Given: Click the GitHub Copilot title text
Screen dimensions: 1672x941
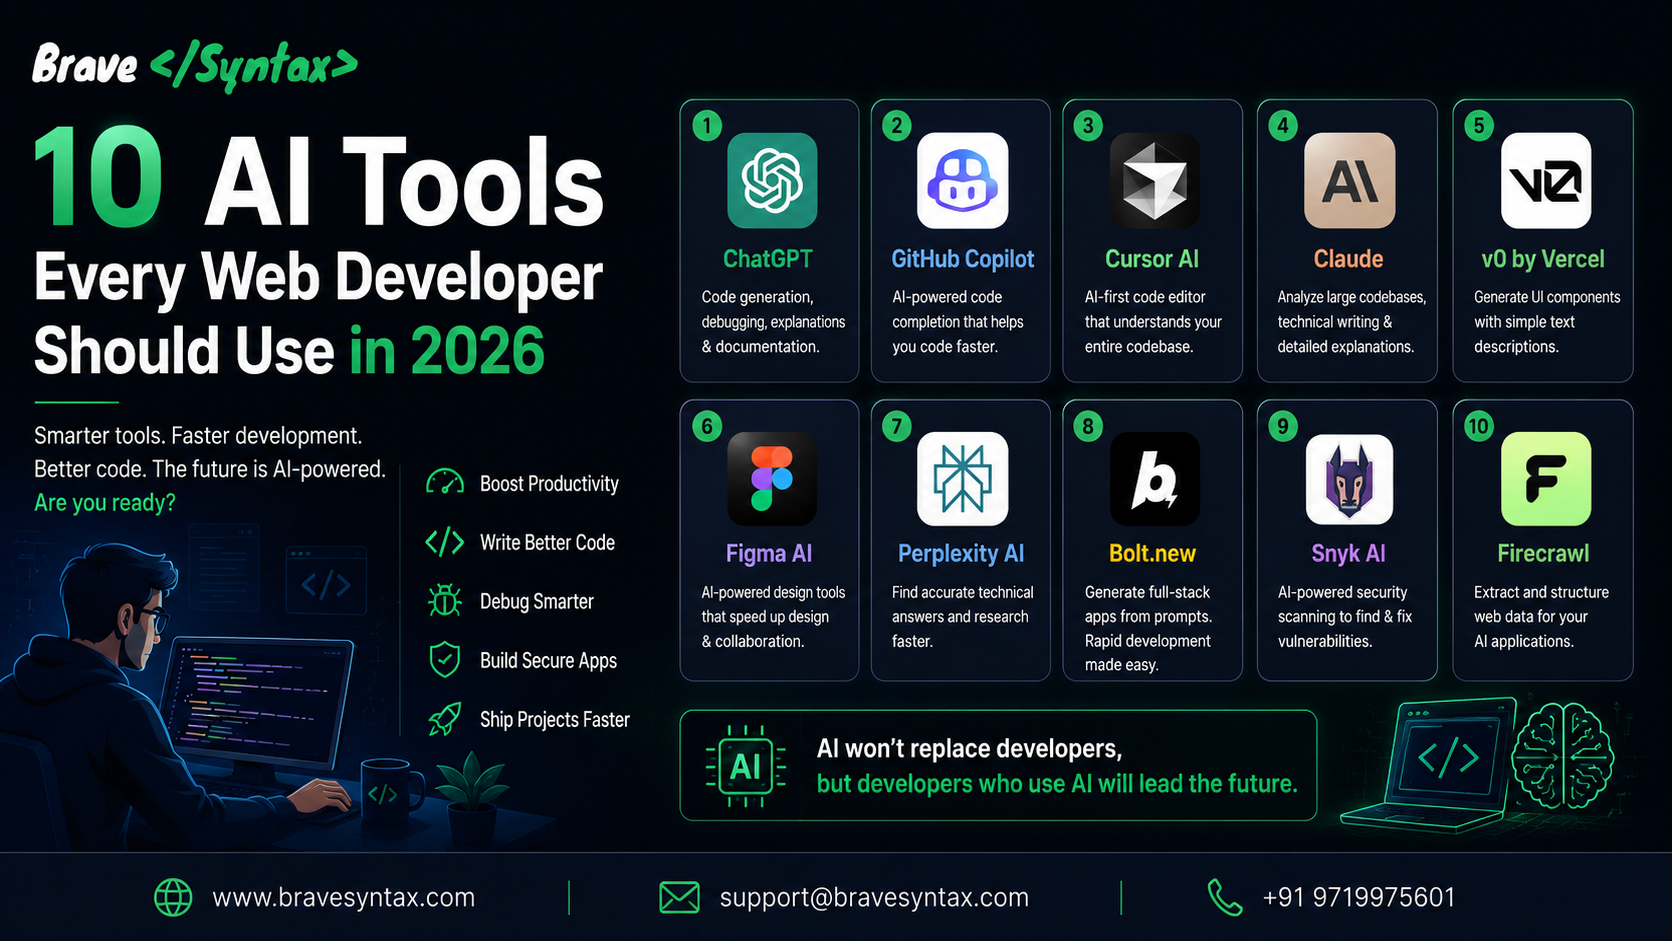Looking at the screenshot, I should [x=963, y=259].
